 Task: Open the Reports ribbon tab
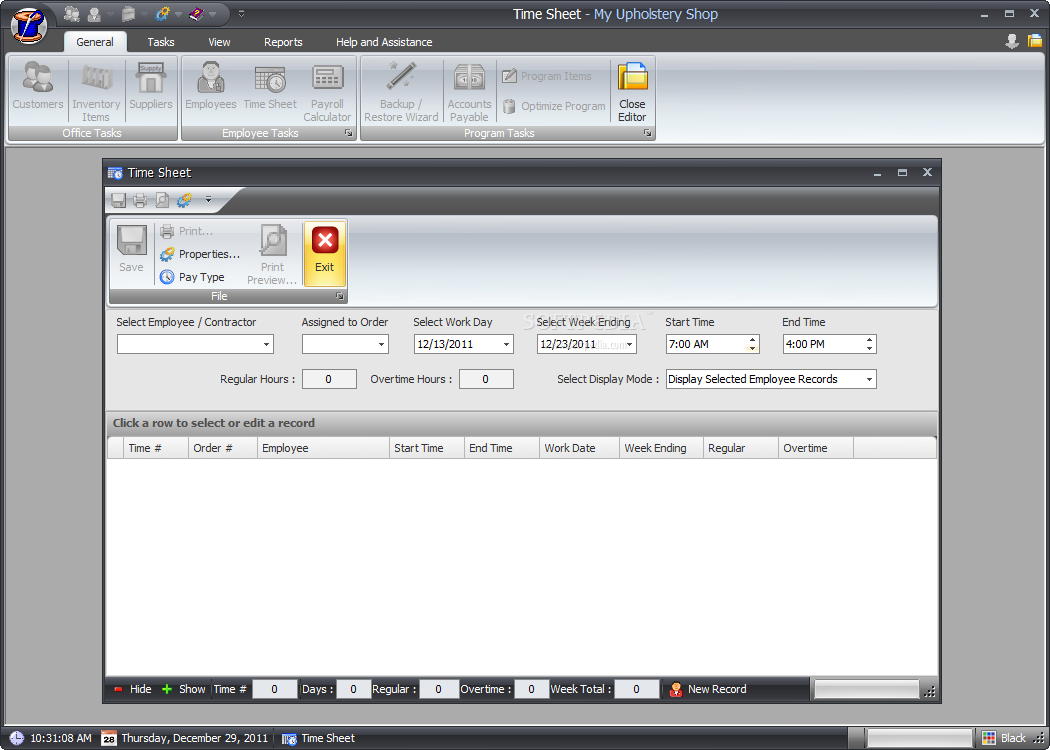click(x=283, y=42)
